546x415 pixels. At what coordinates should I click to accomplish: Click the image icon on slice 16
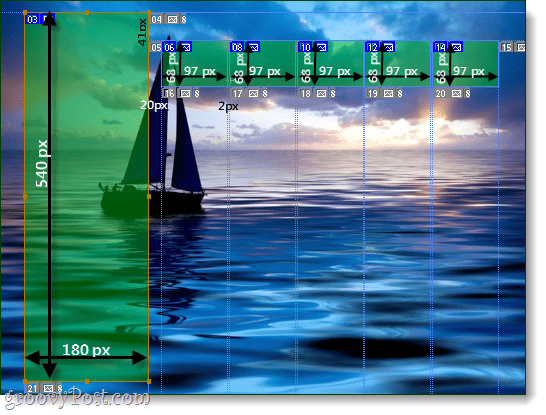[185, 93]
